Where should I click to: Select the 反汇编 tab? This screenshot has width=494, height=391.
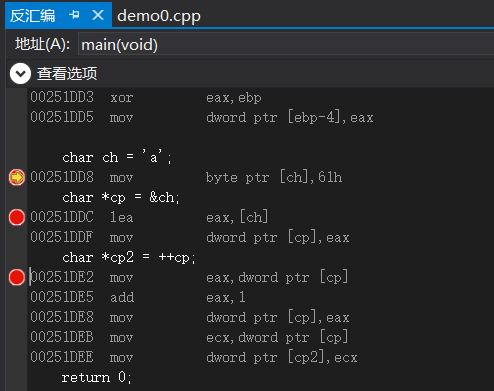(32, 16)
